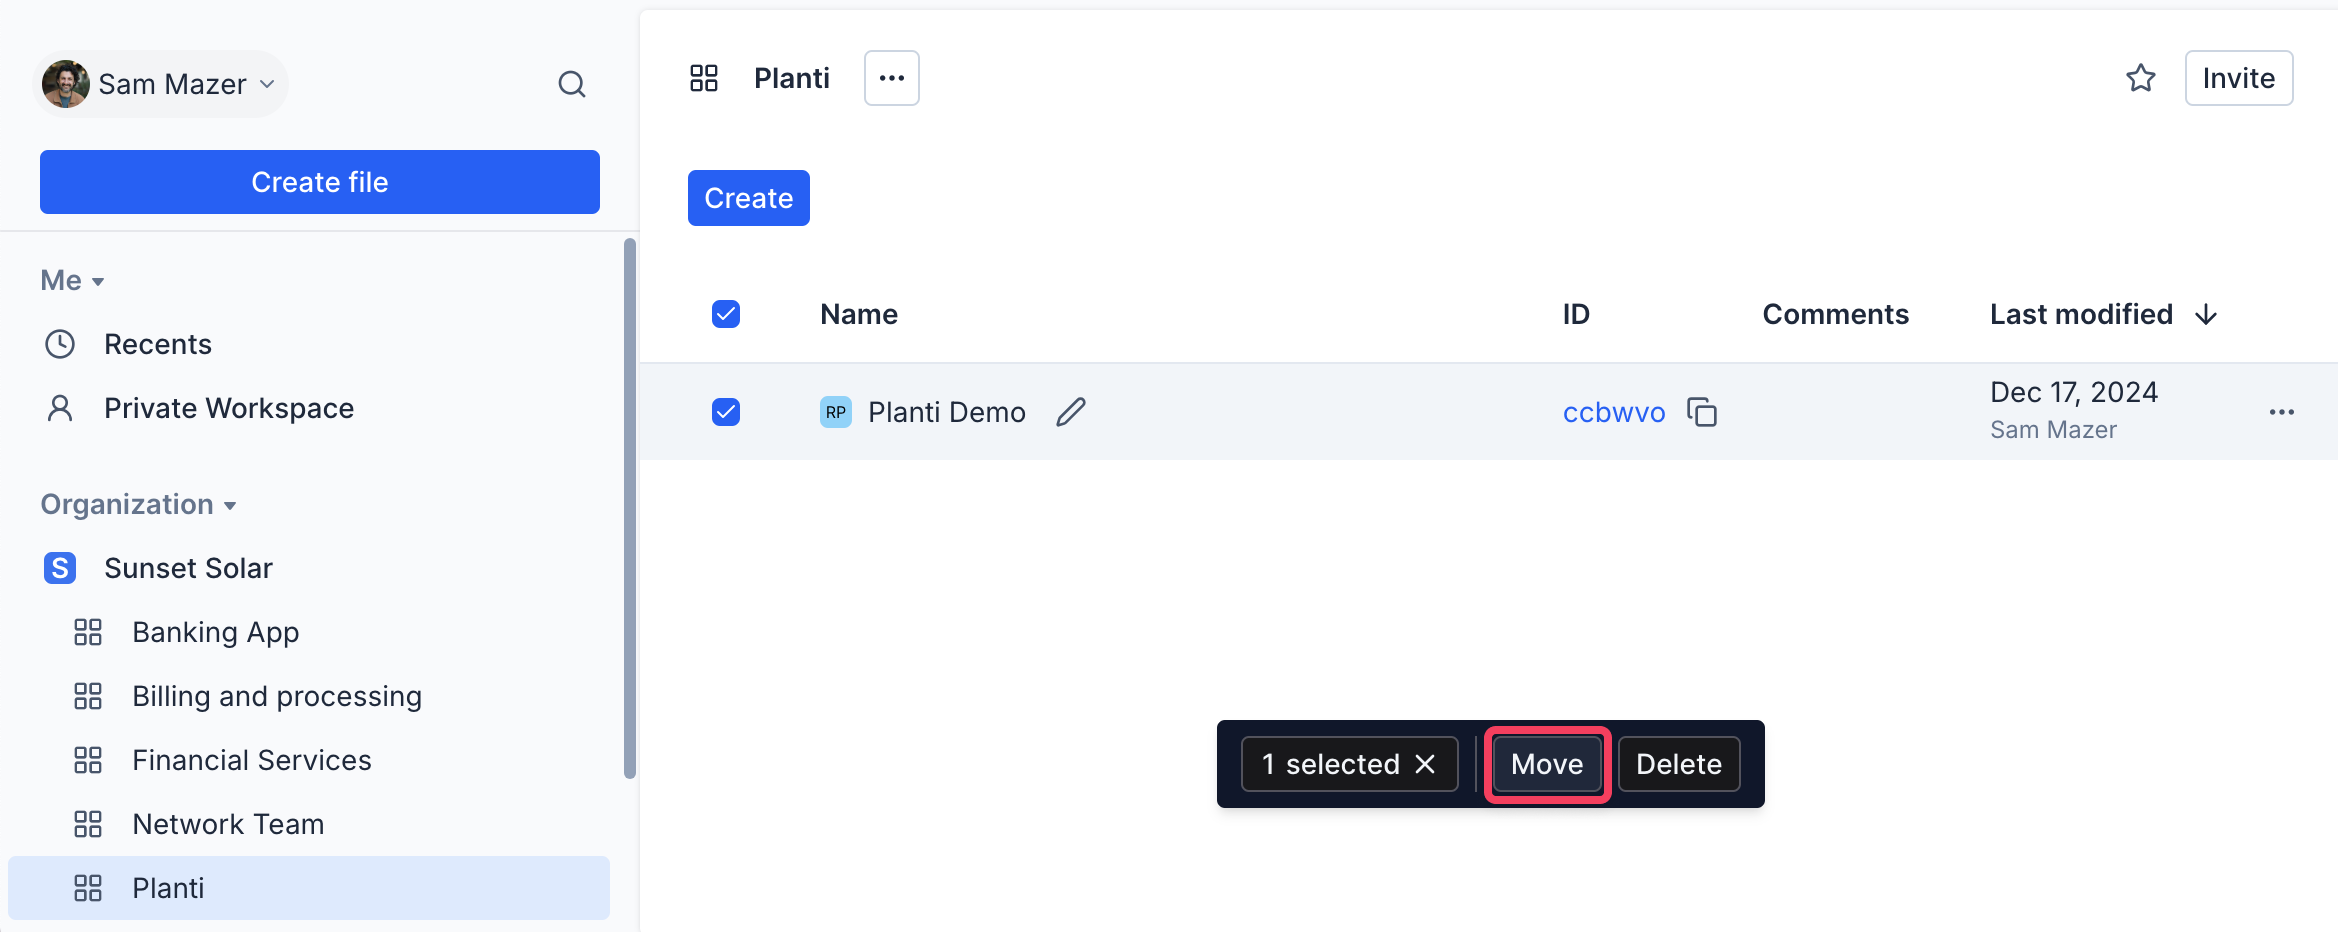Uncheck the select-all checkbox in header
This screenshot has width=2338, height=932.
point(726,314)
